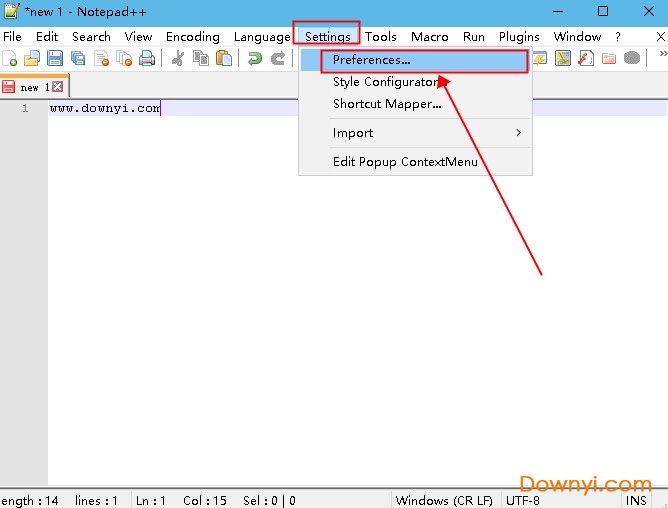Click the Close document toolbar icon
668x508 pixels.
(101, 58)
